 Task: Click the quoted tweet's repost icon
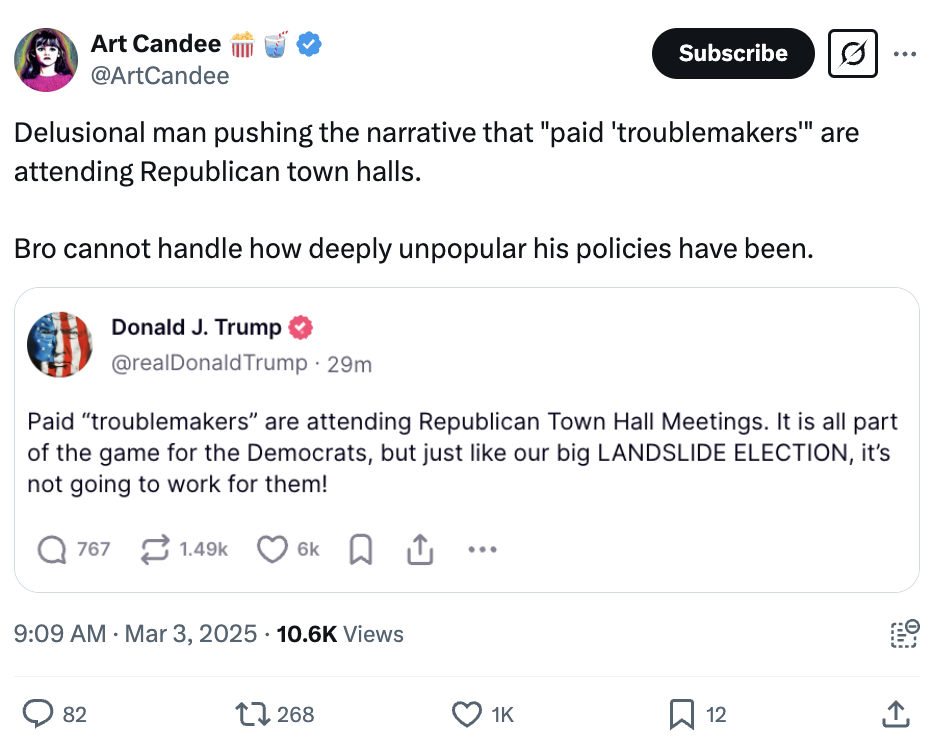pos(155,549)
